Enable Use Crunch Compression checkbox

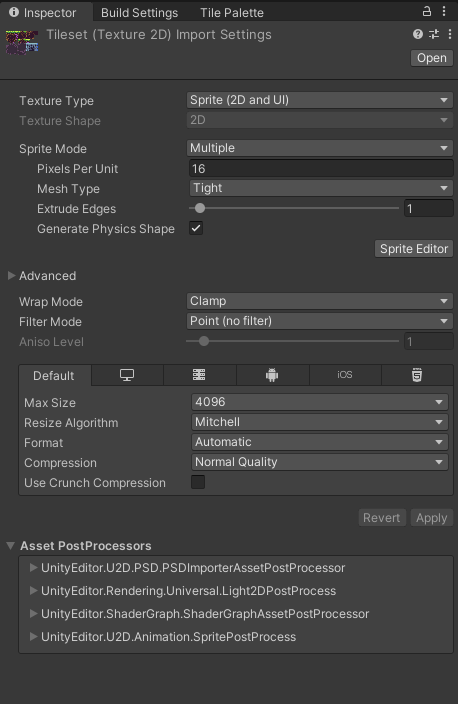coord(198,482)
